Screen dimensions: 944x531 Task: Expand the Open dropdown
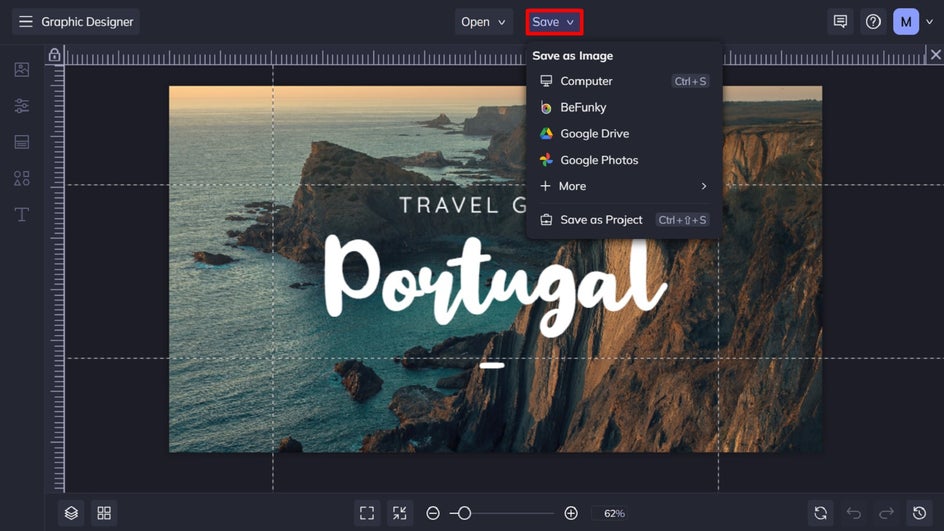[483, 22]
